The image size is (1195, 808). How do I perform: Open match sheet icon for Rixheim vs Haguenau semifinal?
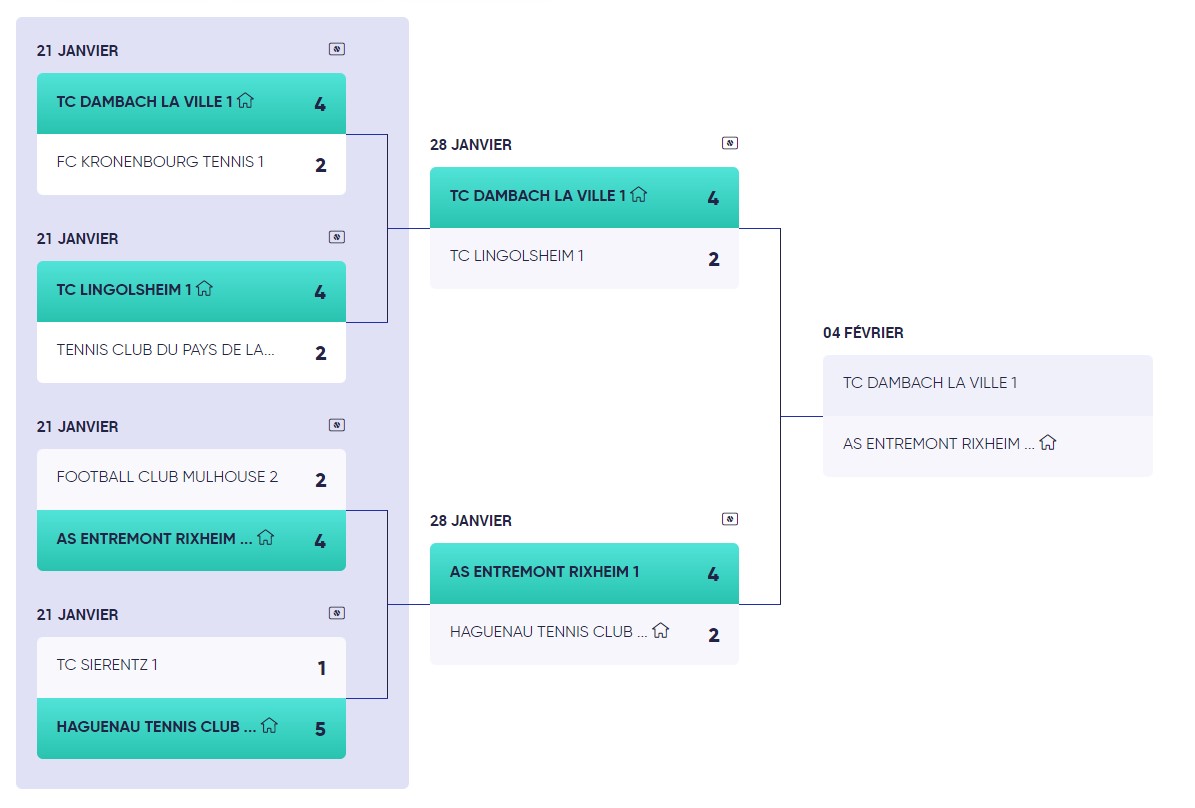(730, 519)
